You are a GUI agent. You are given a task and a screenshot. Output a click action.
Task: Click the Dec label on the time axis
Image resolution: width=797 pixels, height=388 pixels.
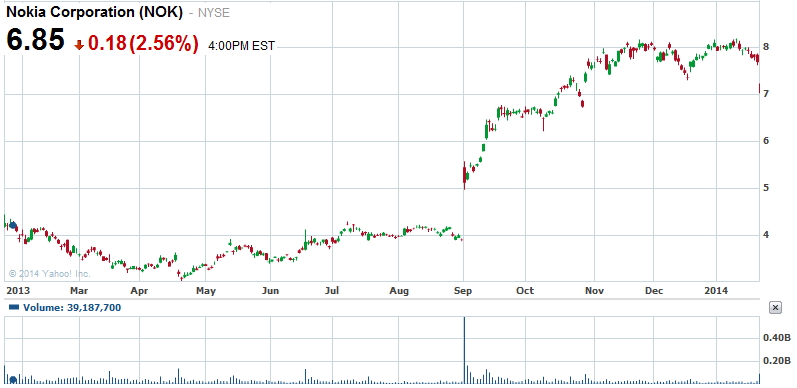(654, 291)
